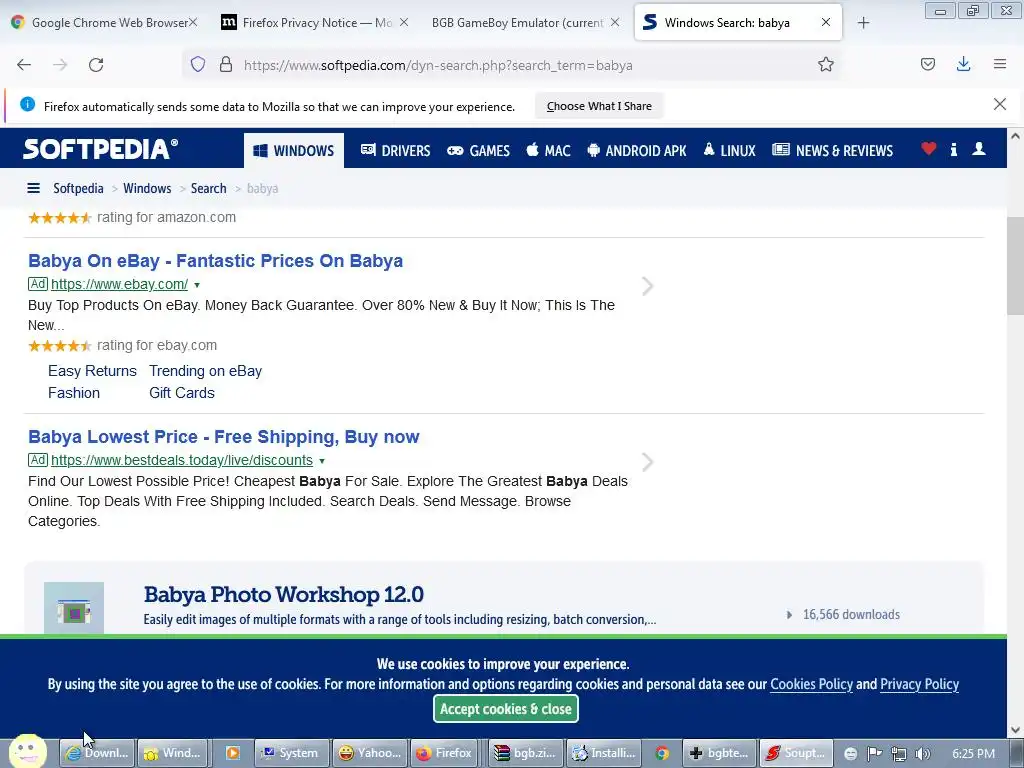The width and height of the screenshot is (1024, 768).
Task: Open the user account icon in Softpedia header
Action: [x=979, y=149]
